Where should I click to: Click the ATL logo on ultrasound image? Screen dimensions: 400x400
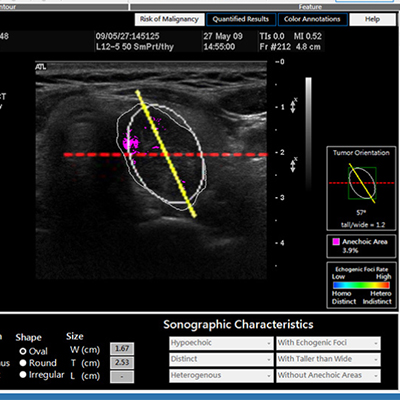click(41, 67)
